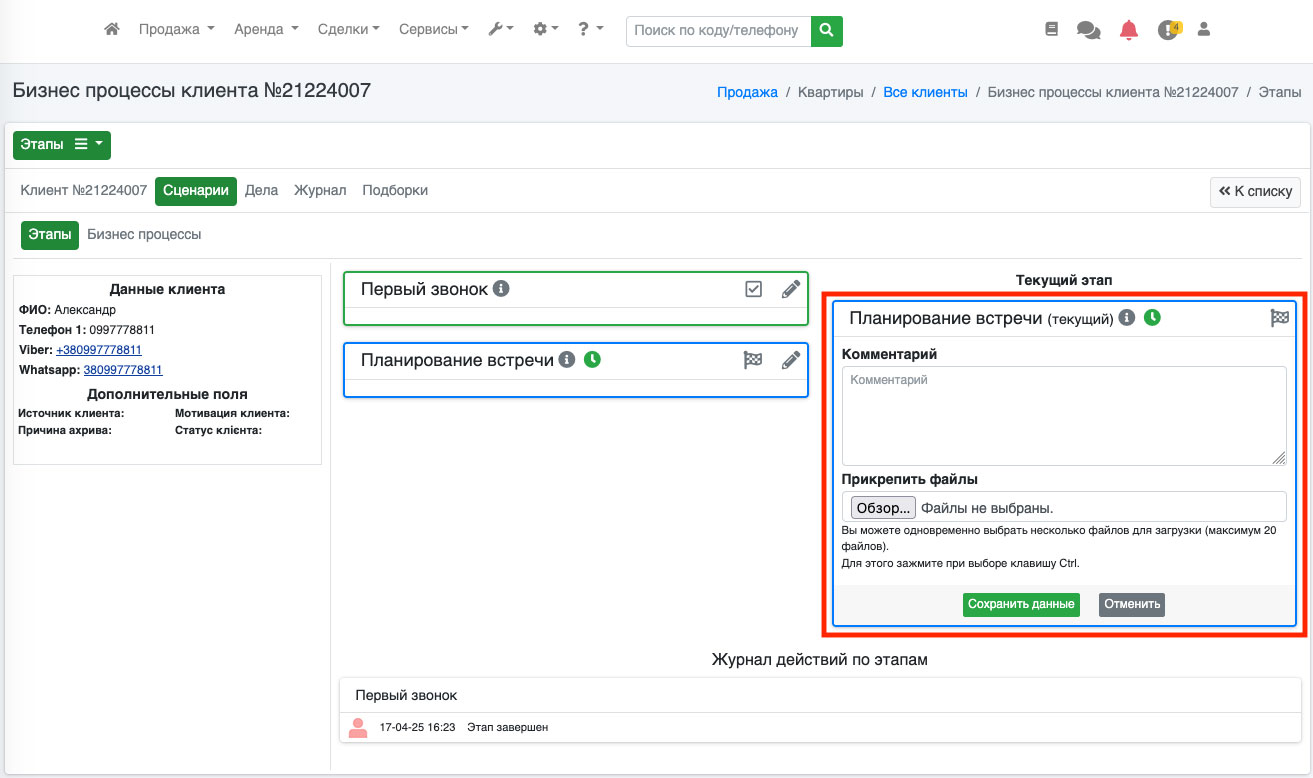Select the Бизнес процессы tab
The height and width of the screenshot is (778, 1313).
144,234
